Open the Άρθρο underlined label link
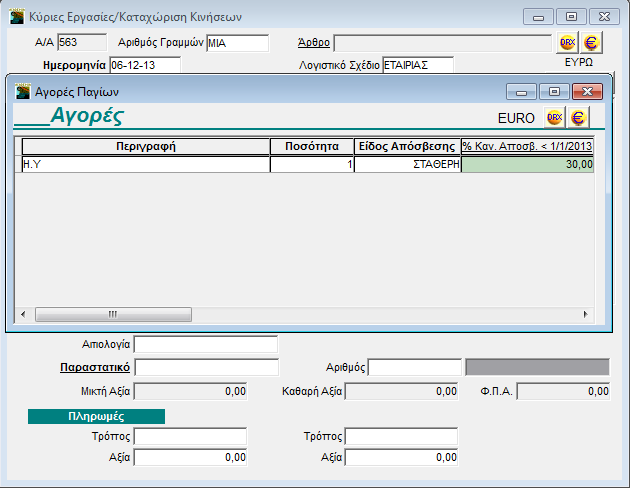Image resolution: width=630 pixels, height=488 pixels. pyautogui.click(x=314, y=42)
